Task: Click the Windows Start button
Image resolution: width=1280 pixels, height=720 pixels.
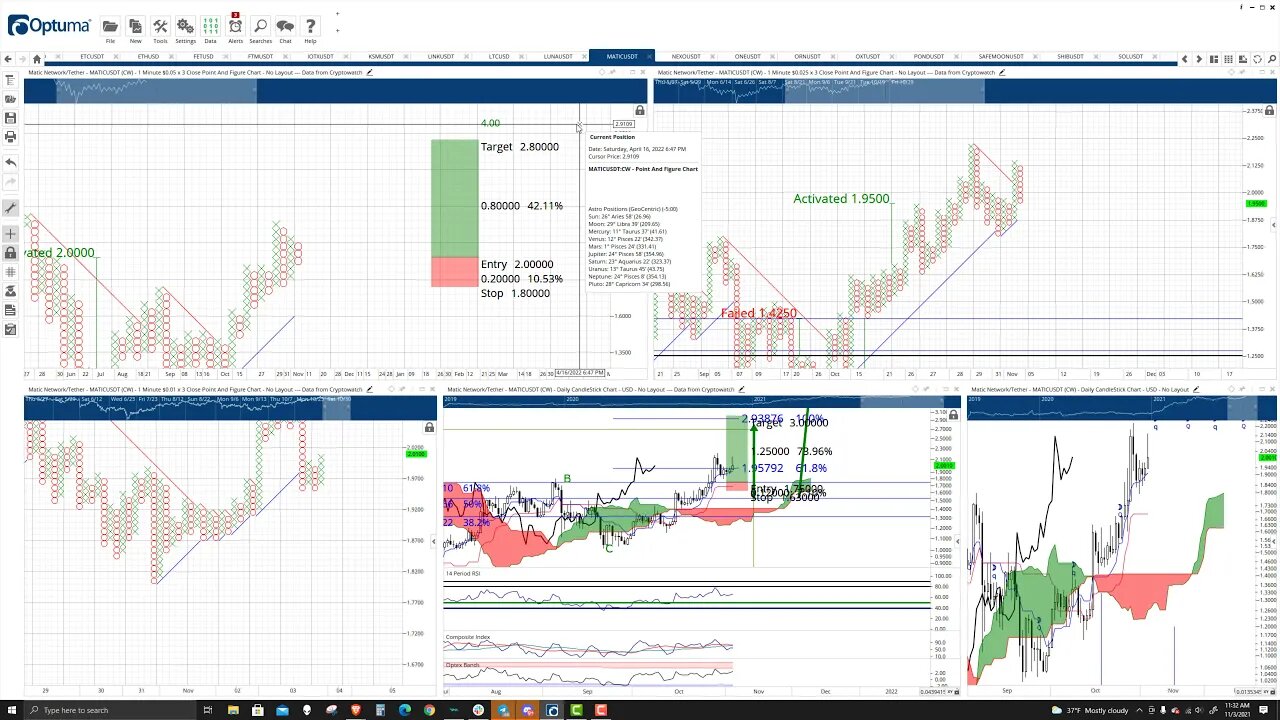Action: tap(13, 710)
